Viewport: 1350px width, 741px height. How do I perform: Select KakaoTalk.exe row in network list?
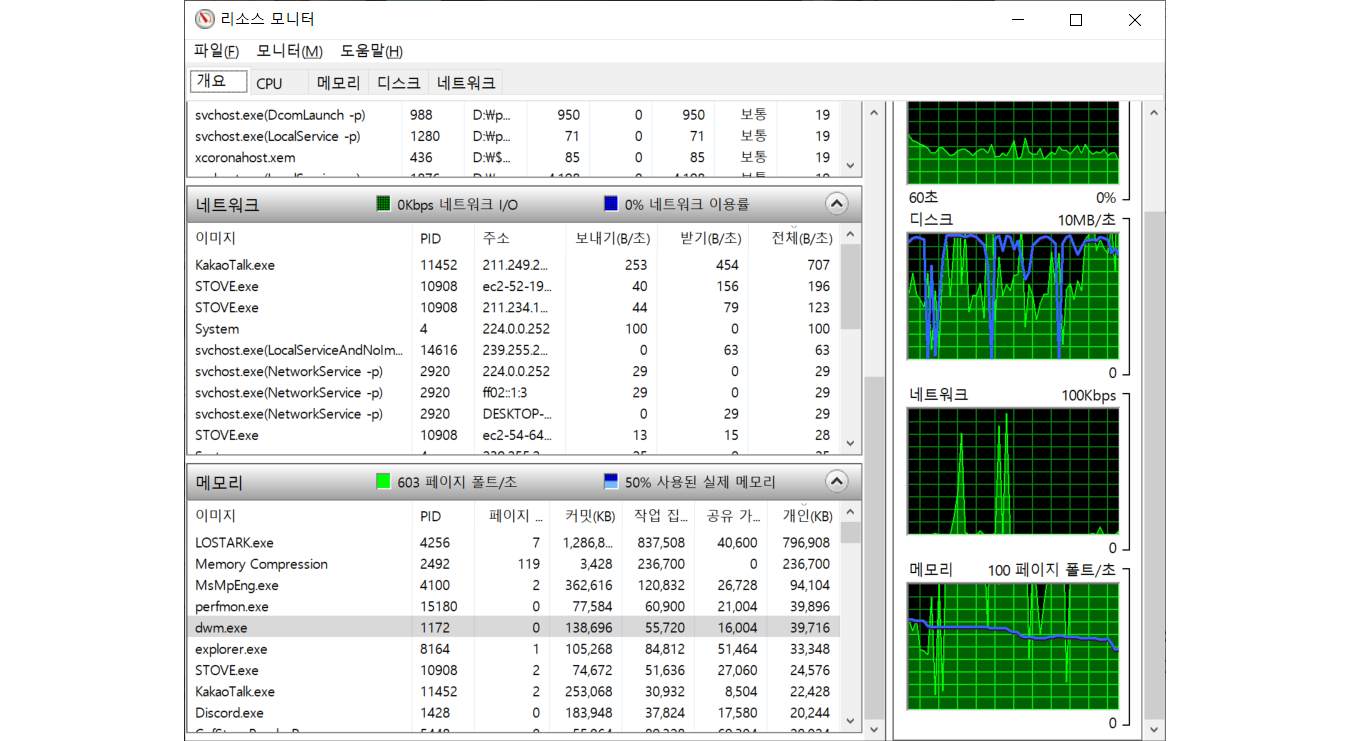[x=513, y=265]
